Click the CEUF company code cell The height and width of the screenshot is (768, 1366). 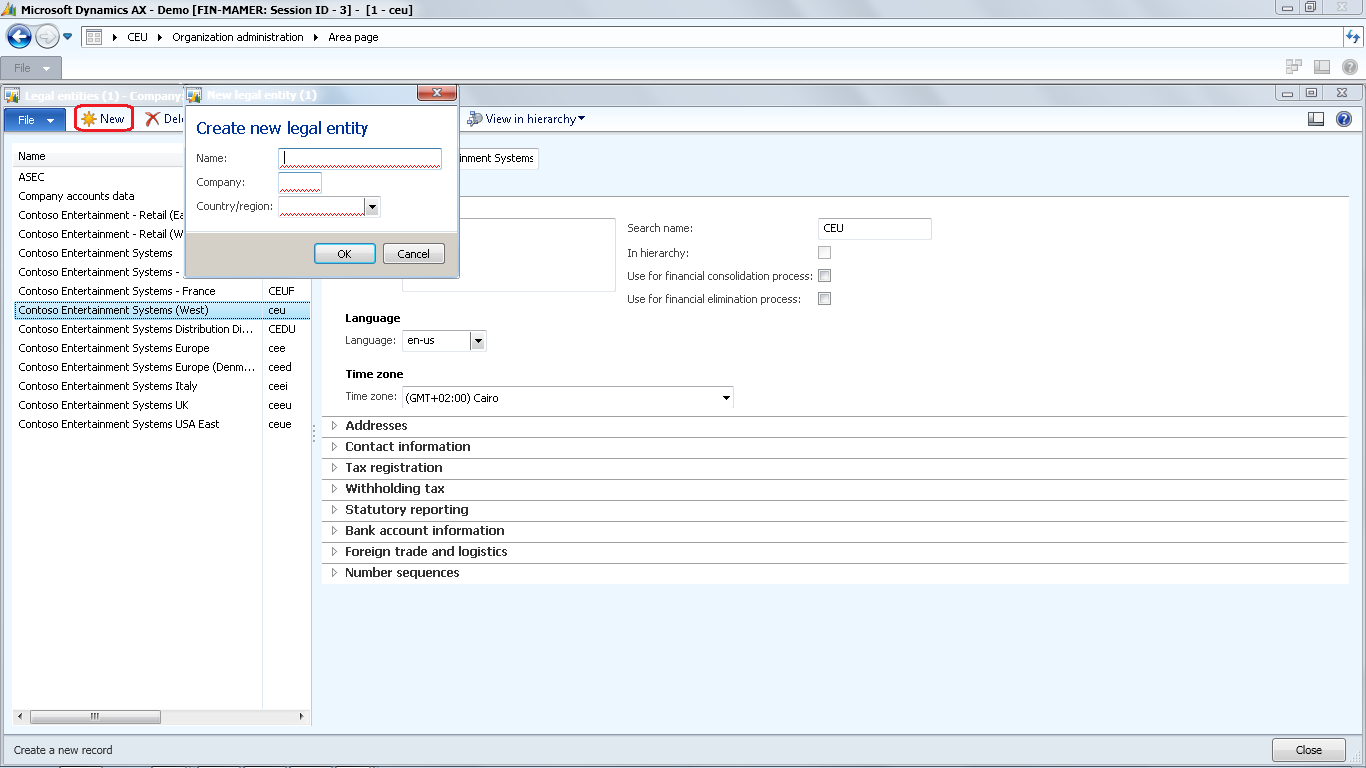[282, 291]
